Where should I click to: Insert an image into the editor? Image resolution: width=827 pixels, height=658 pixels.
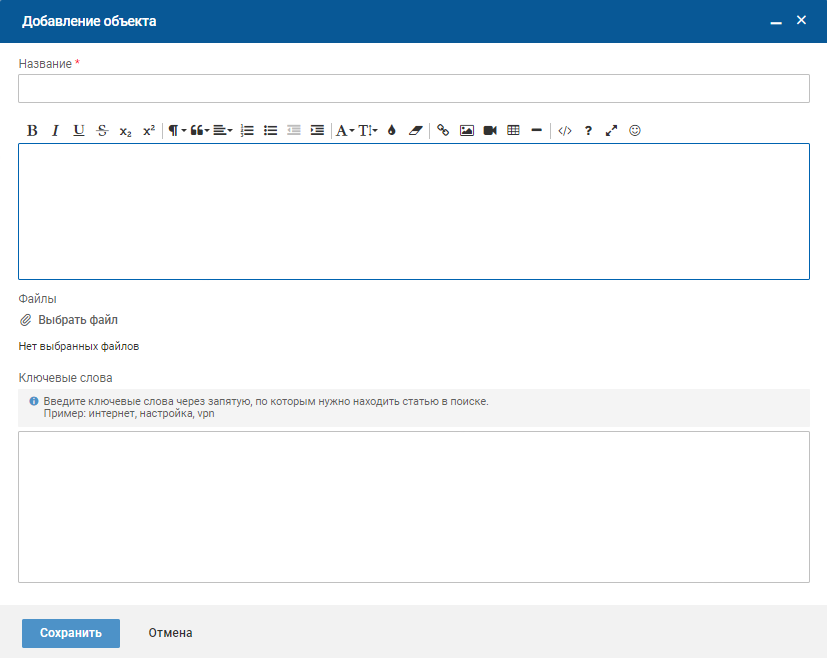[466, 130]
